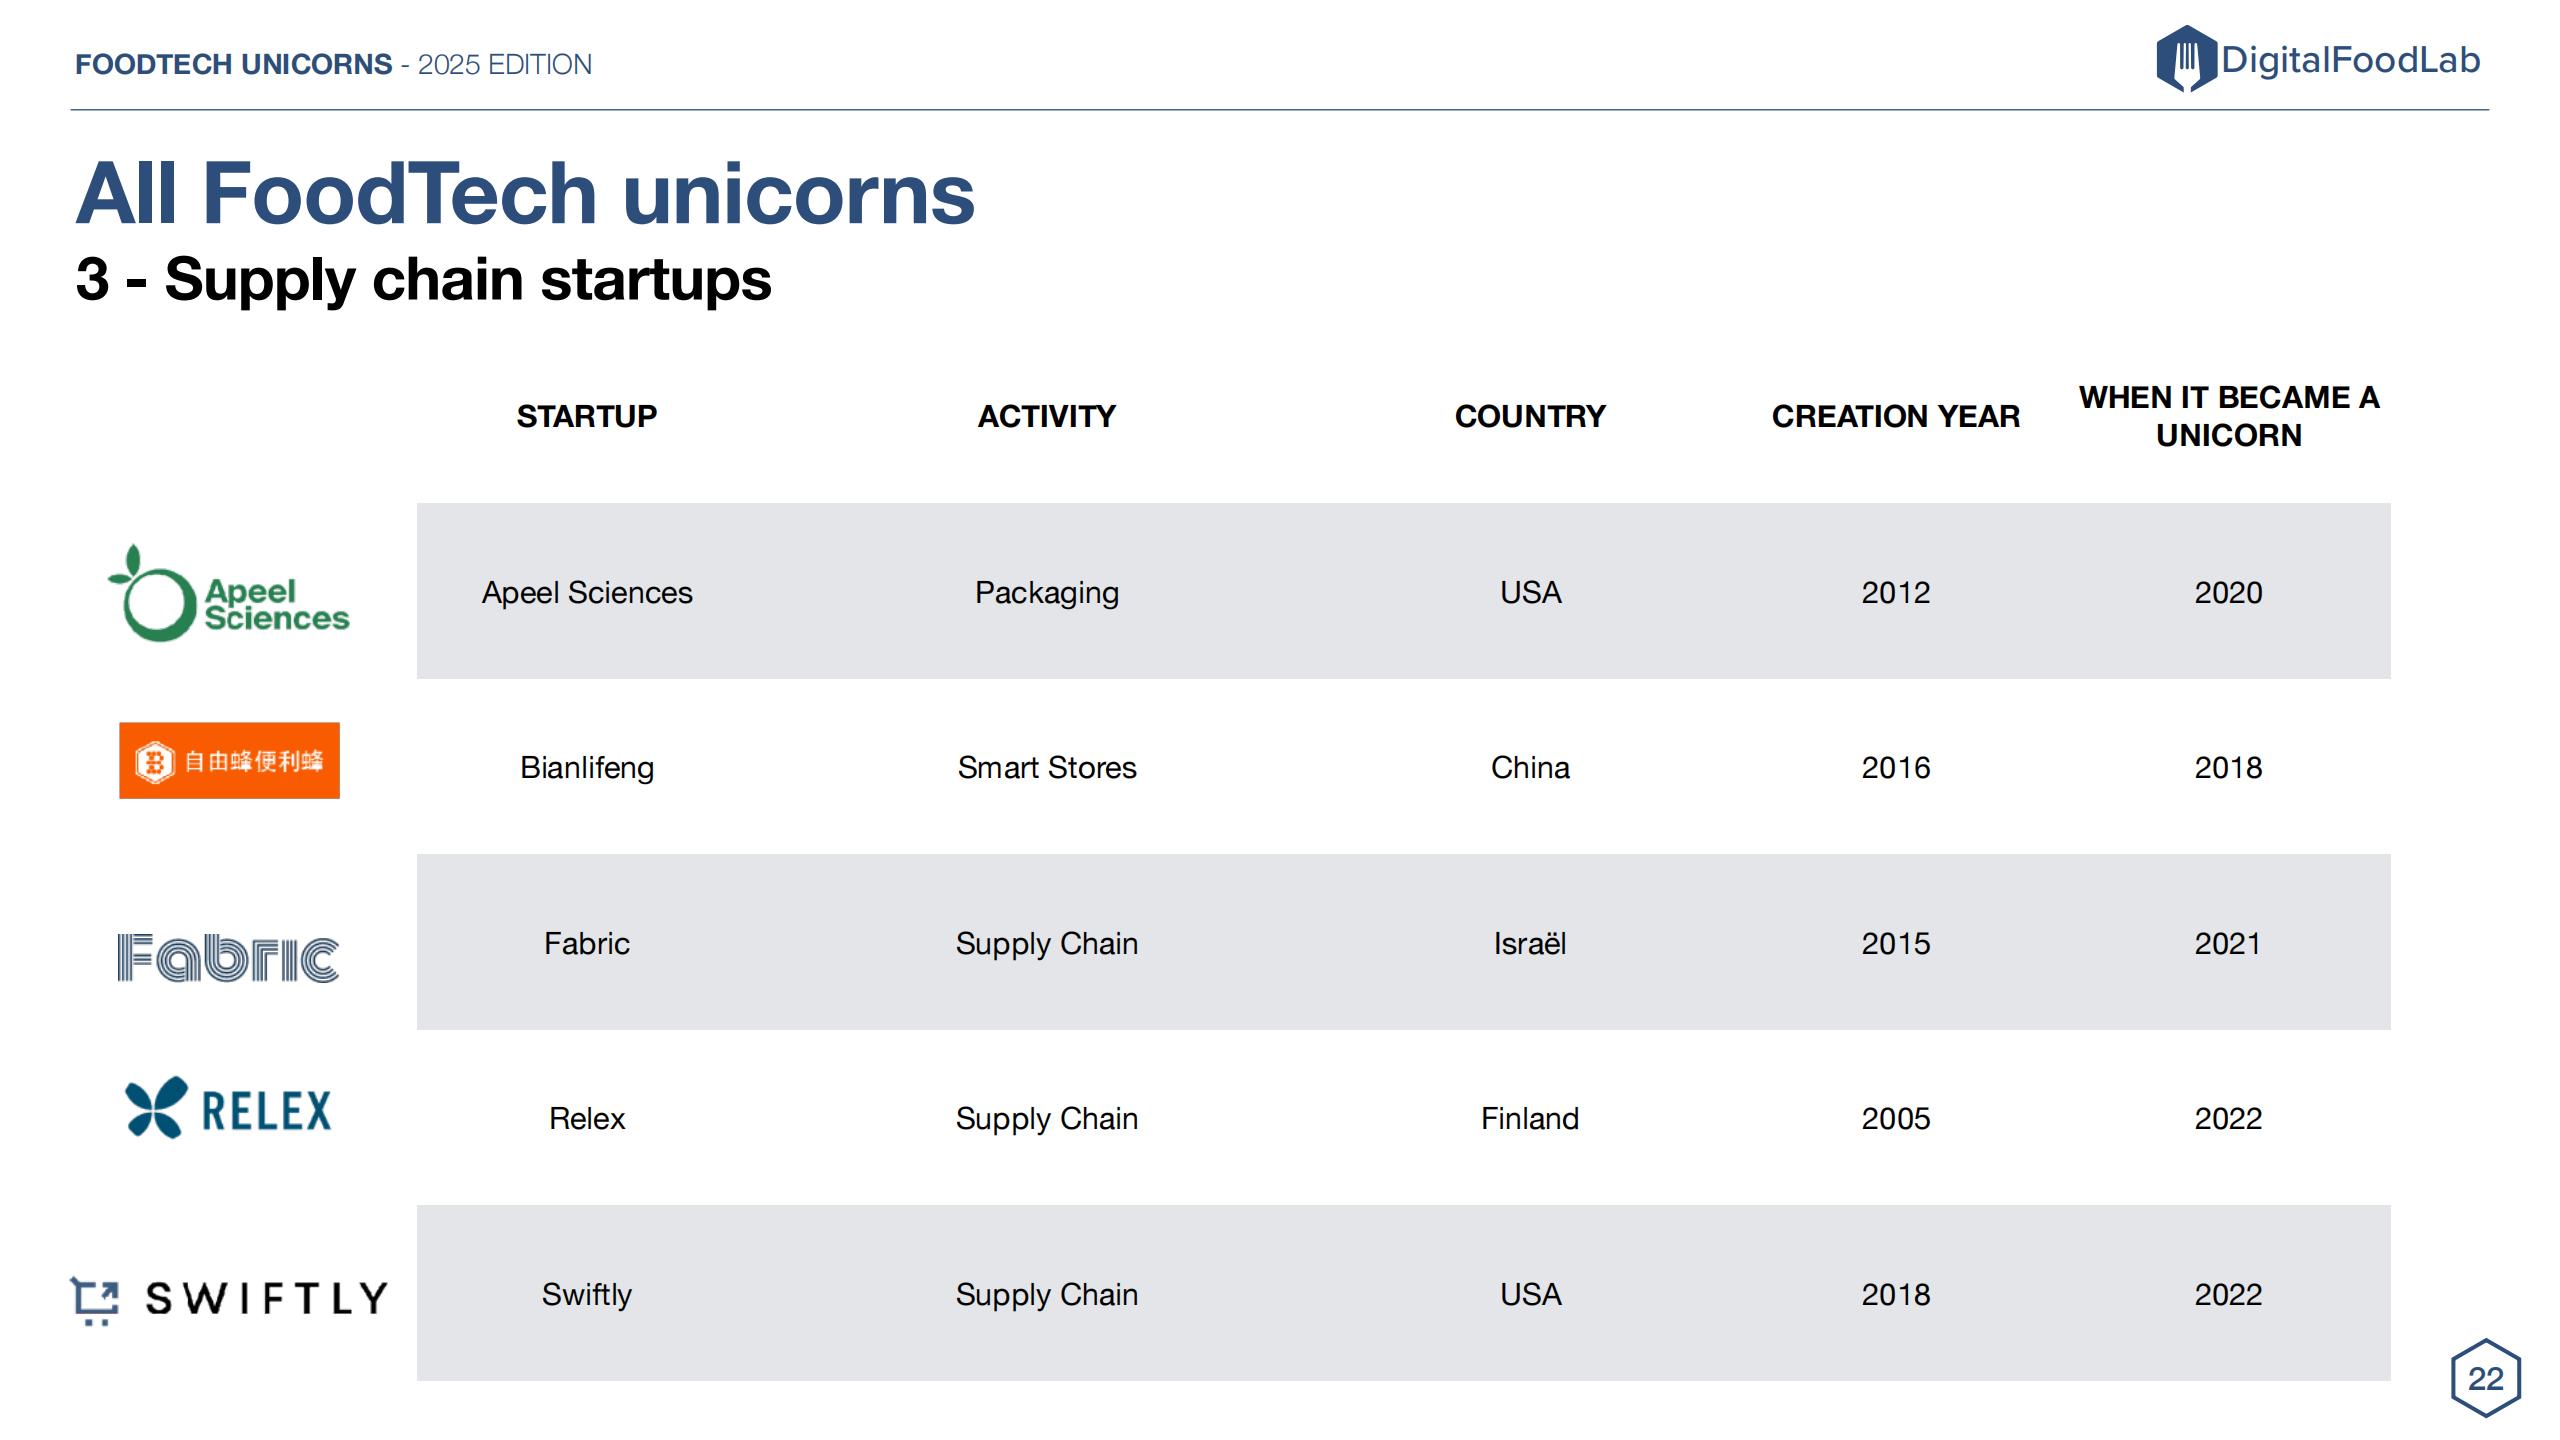Click the Fabric logo
Viewport: 2560px width, 1440px height.
(x=228, y=958)
